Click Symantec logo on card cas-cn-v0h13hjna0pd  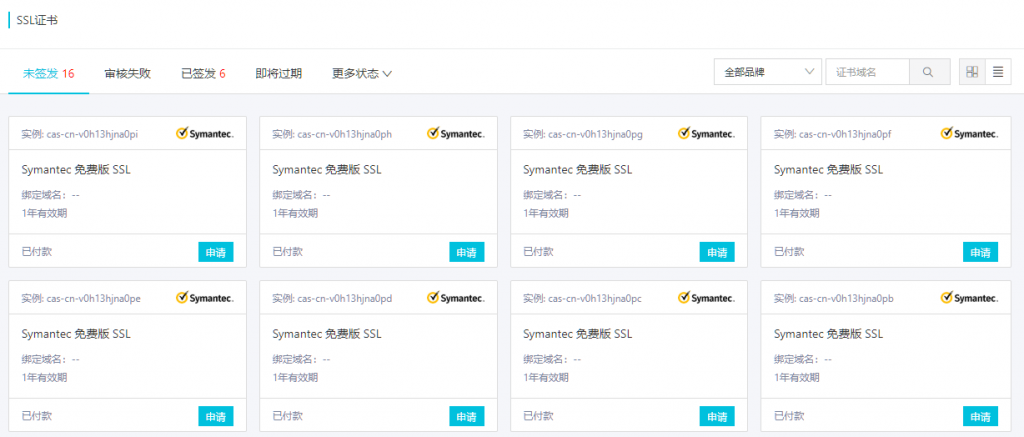(x=455, y=298)
